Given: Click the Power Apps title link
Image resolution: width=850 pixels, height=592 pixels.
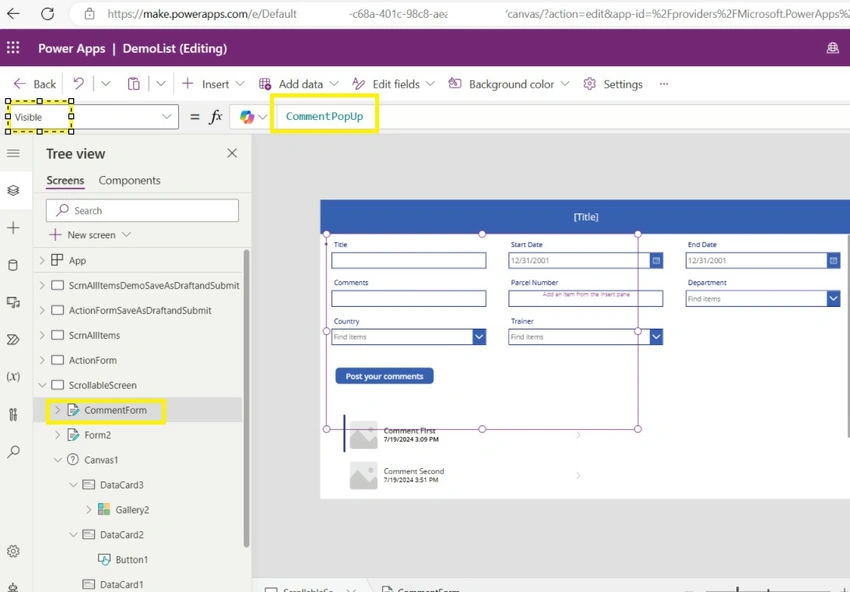Looking at the screenshot, I should pyautogui.click(x=72, y=48).
